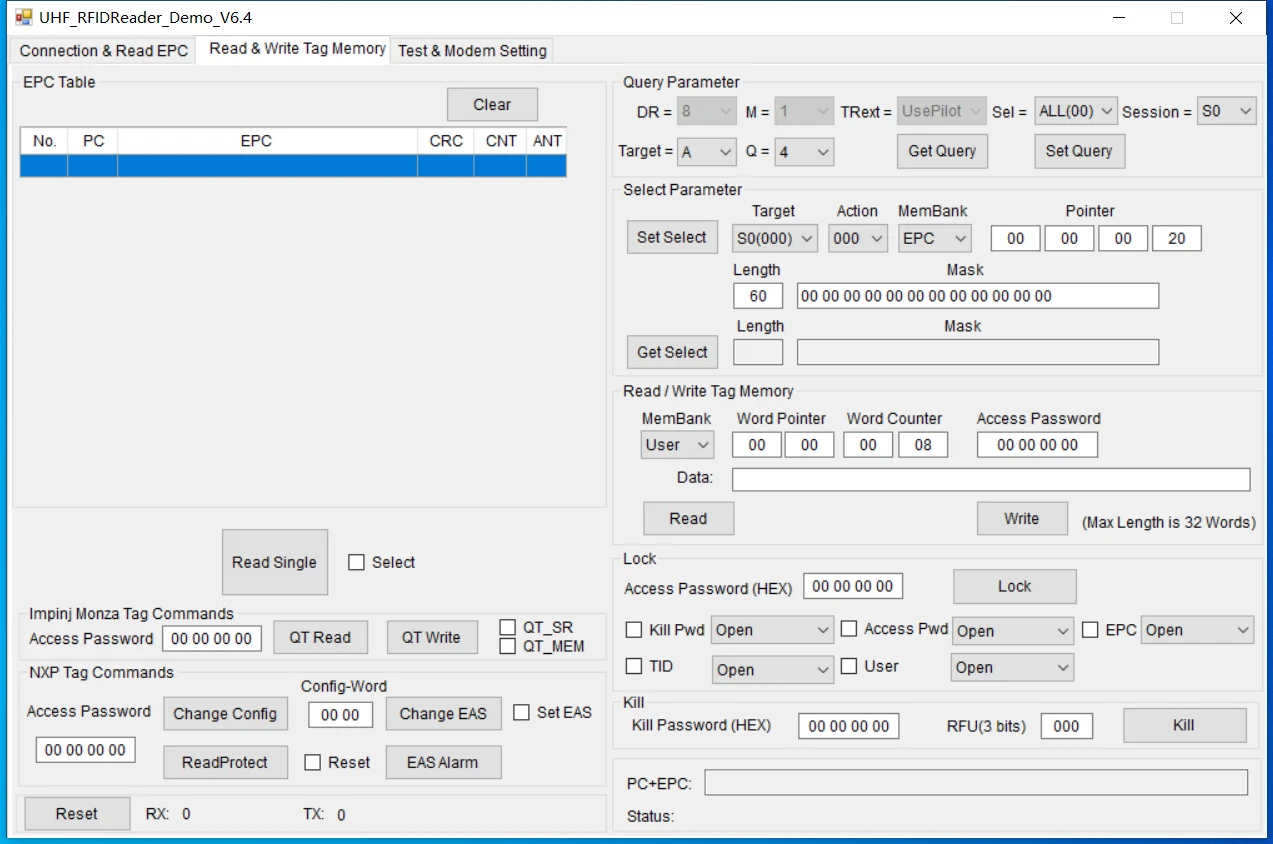Viewport: 1273px width, 844px height.
Task: Clear the EPC table
Action: [491, 105]
